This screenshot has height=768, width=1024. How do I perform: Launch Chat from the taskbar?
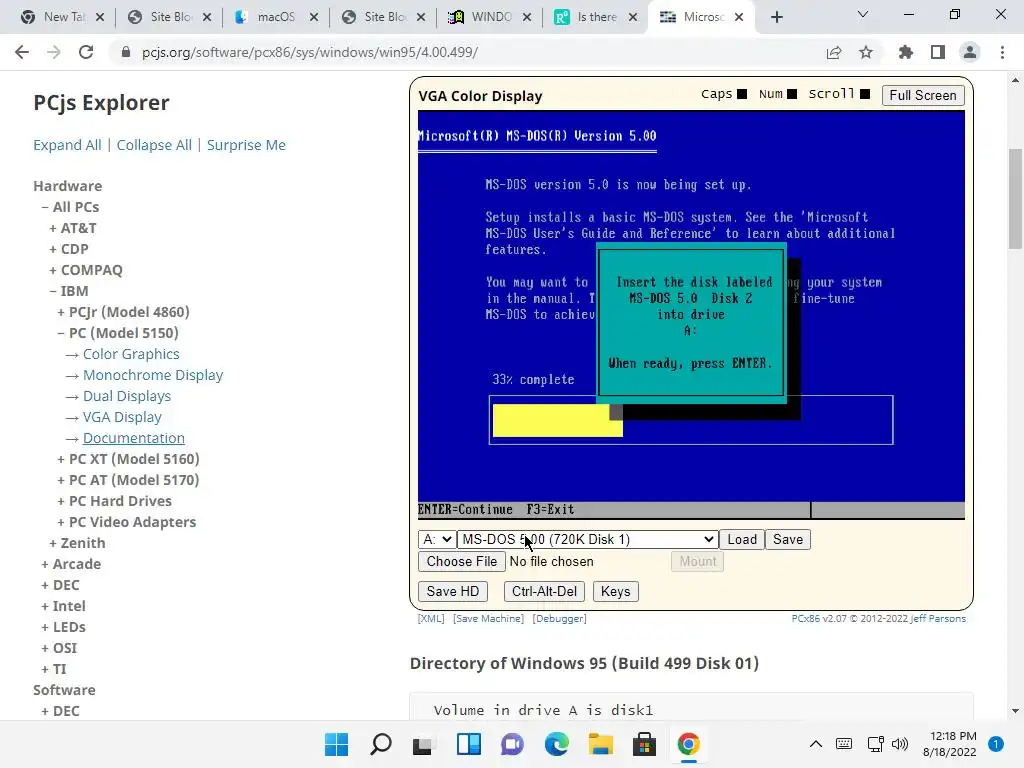pyautogui.click(x=512, y=744)
